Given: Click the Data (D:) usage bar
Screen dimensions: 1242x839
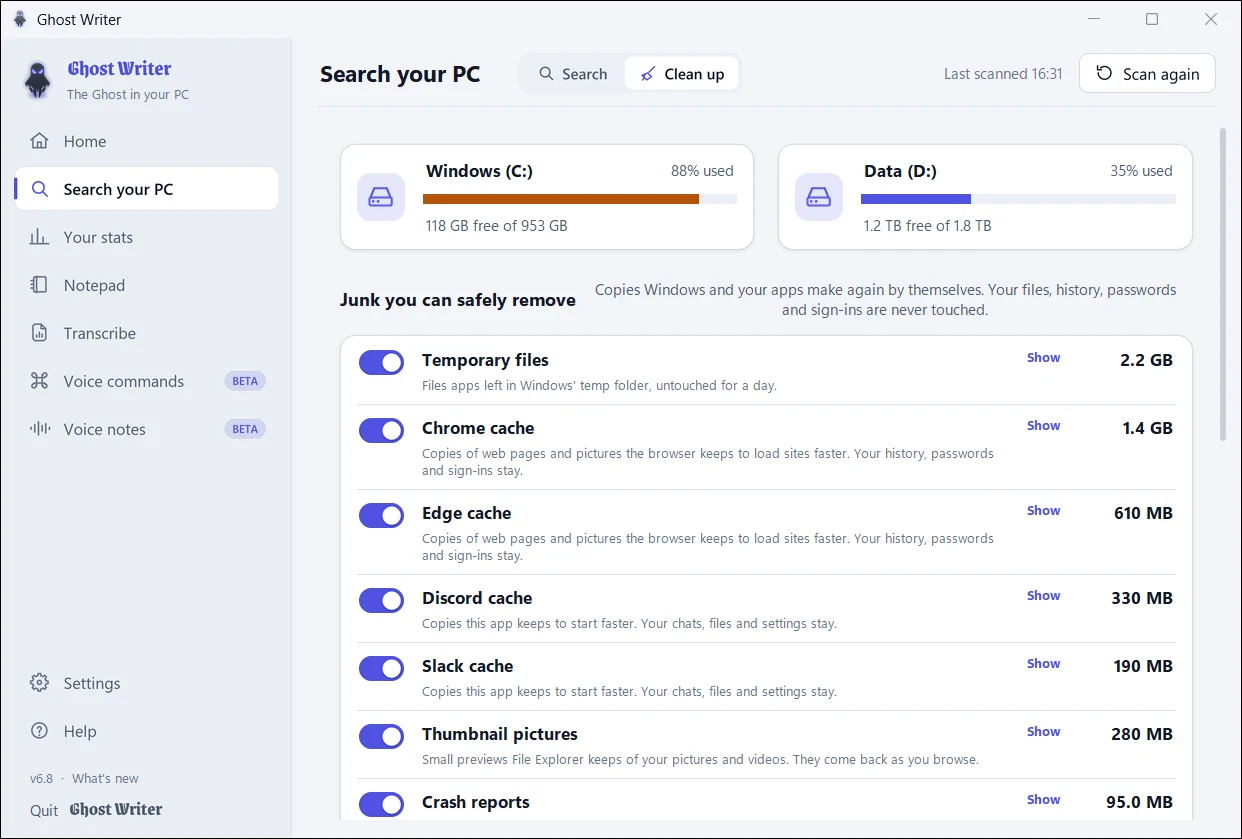Looking at the screenshot, I should tap(1018, 199).
